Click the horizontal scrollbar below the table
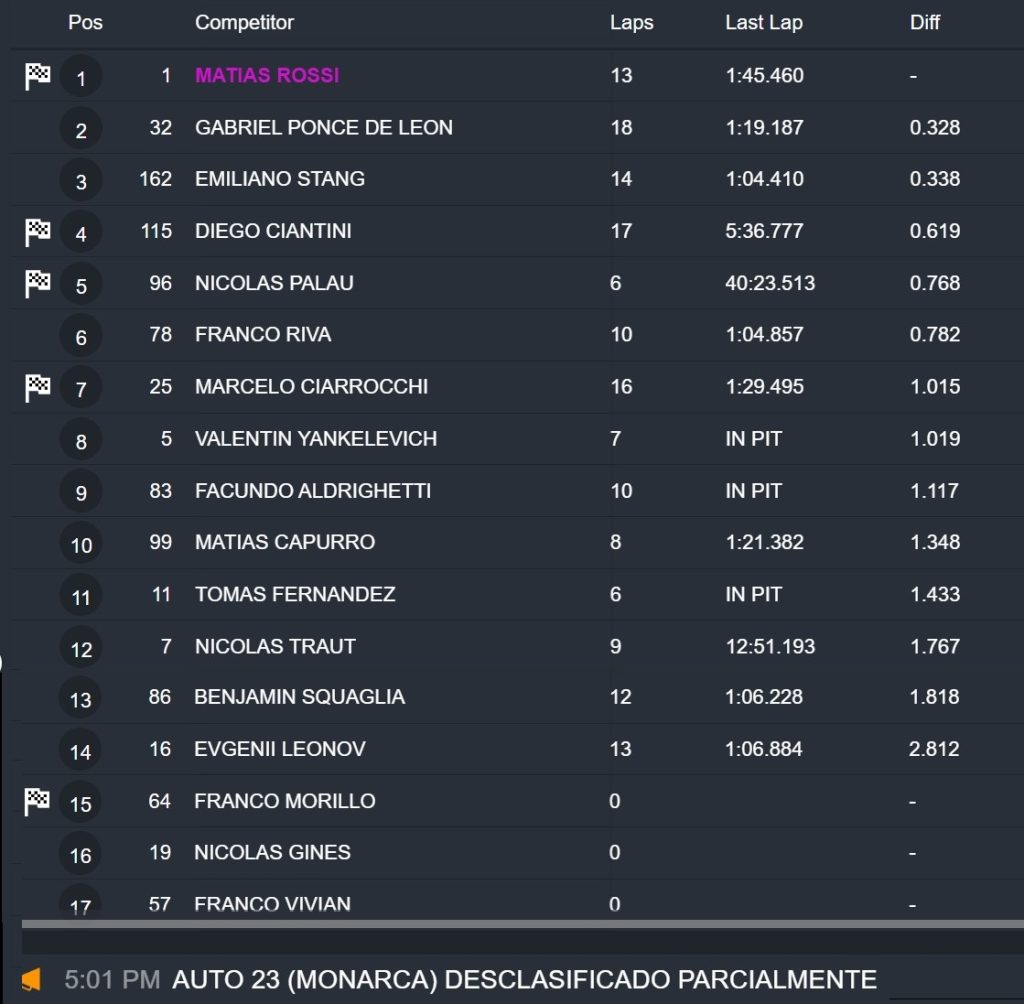Screen dimensions: 1024x1004 520,924
